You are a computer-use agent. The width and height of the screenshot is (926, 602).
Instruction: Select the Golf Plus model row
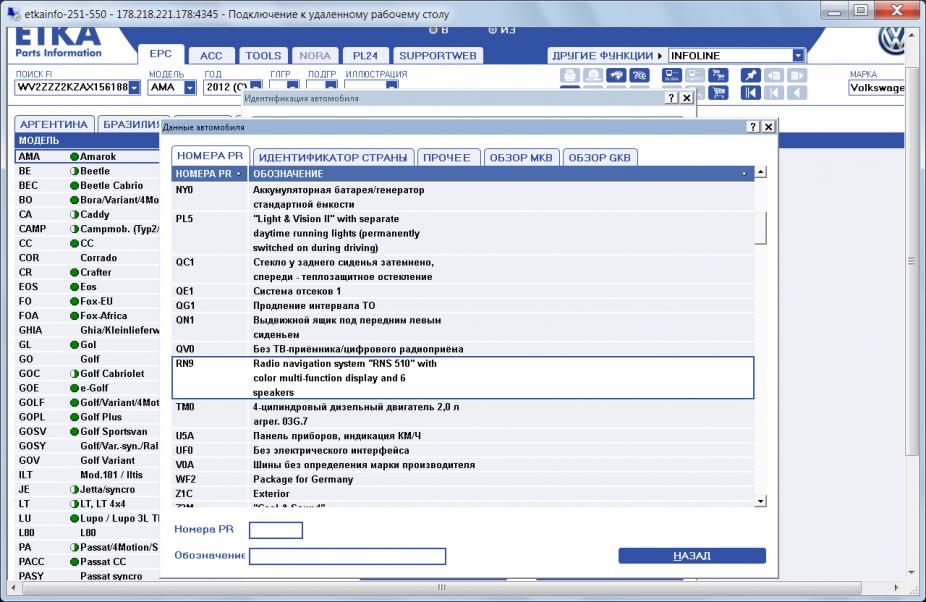click(87, 417)
